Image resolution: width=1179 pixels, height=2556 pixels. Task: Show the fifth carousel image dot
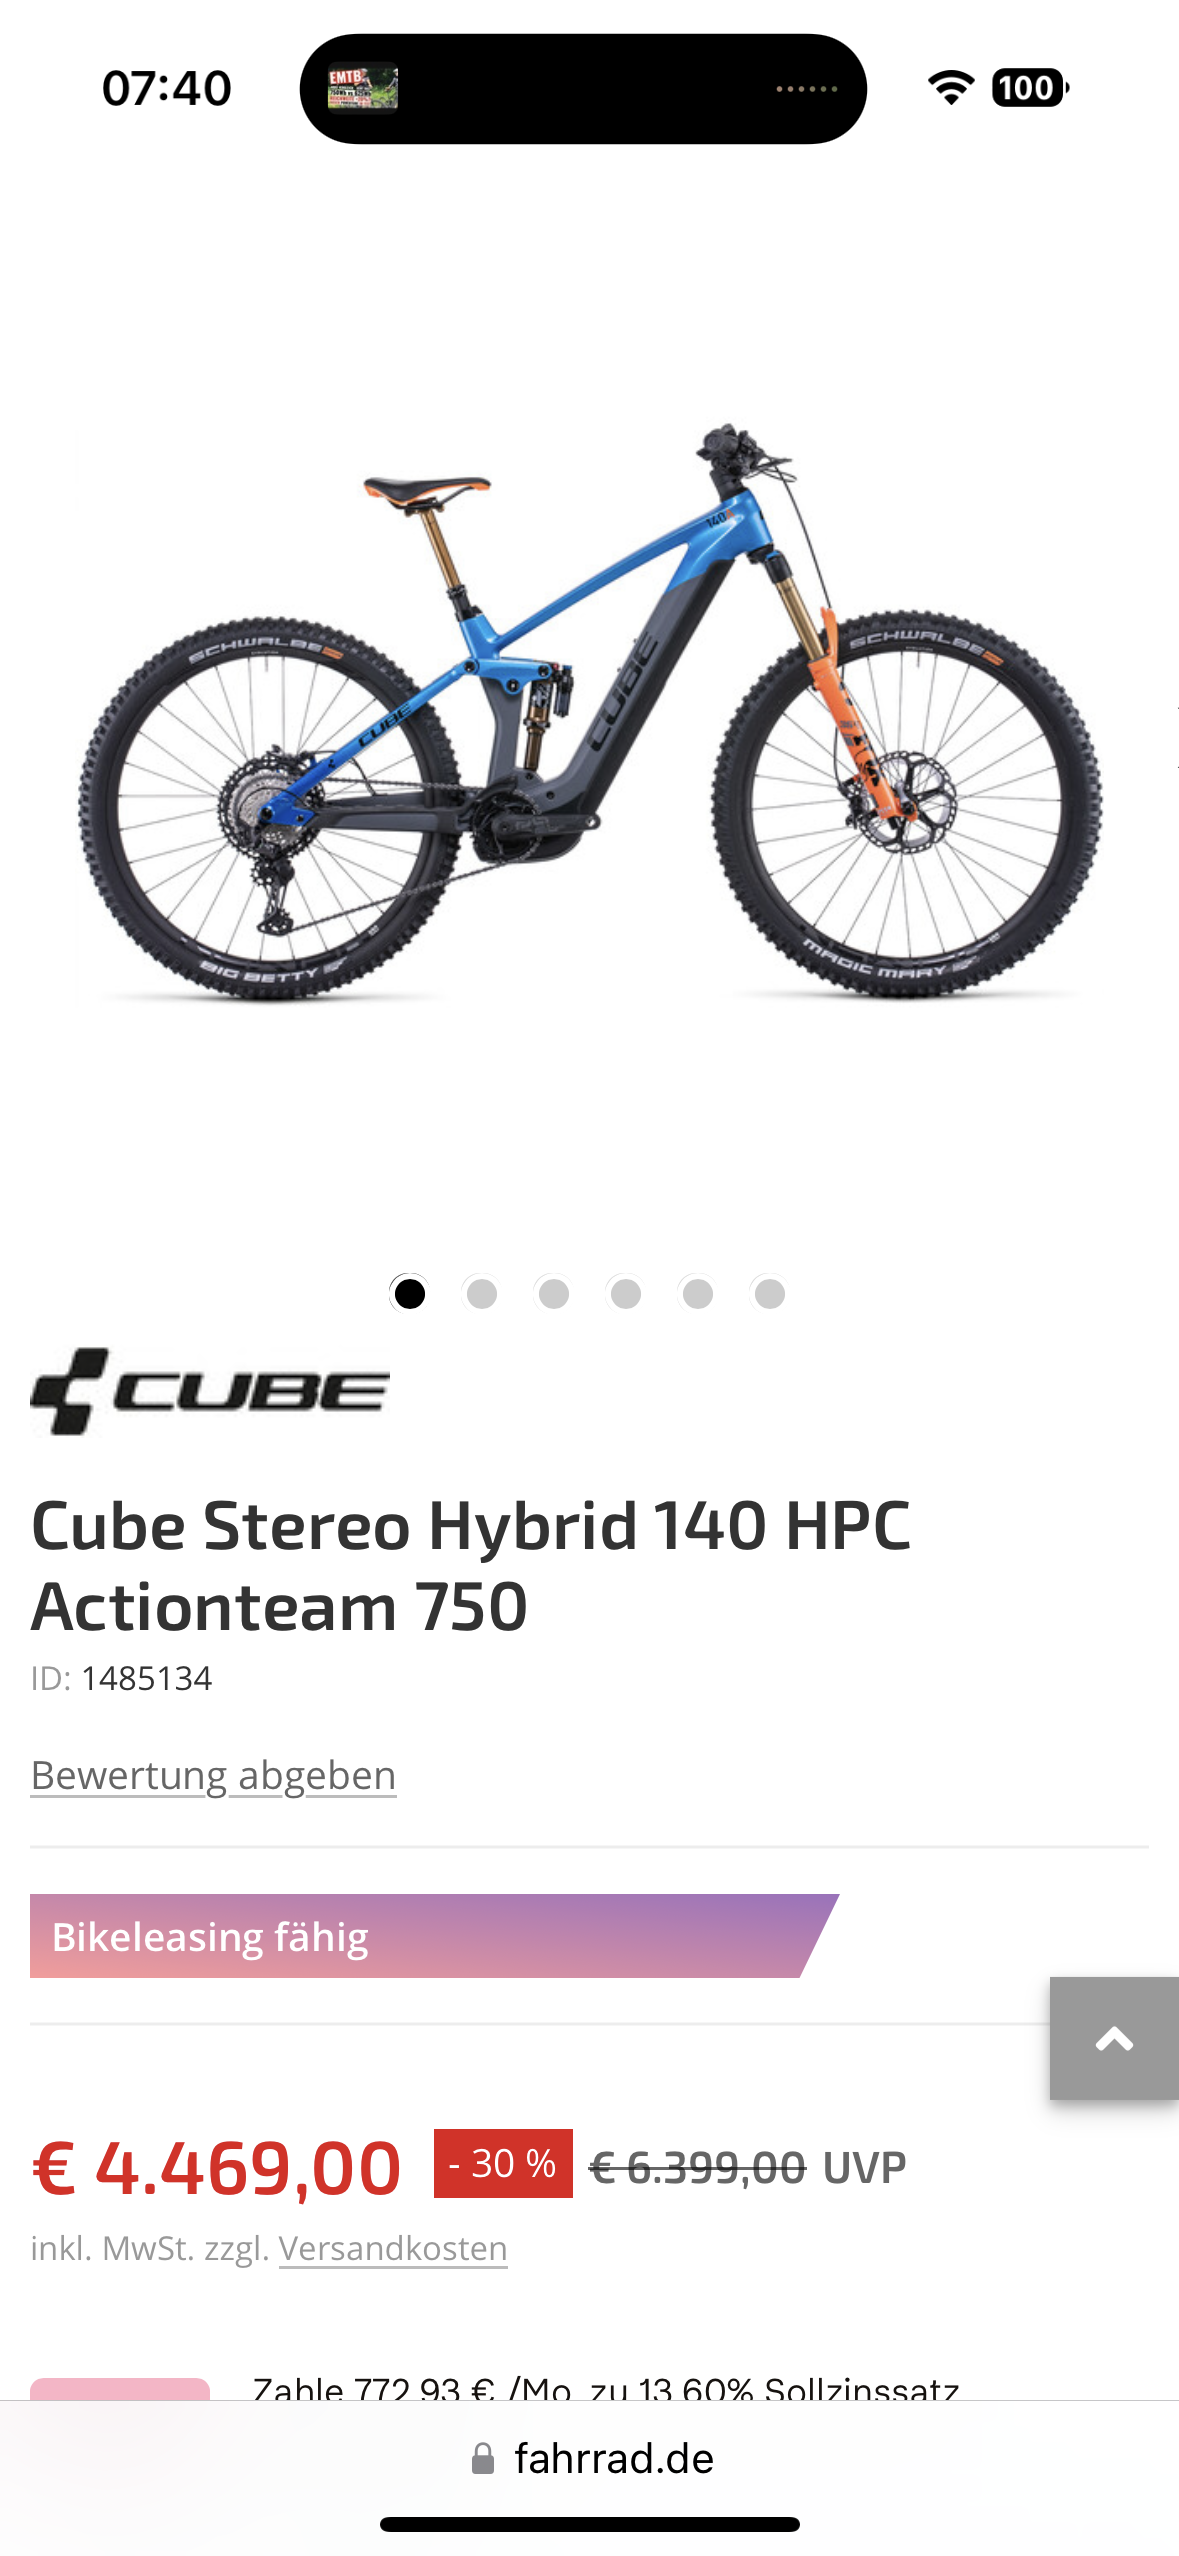point(698,1293)
